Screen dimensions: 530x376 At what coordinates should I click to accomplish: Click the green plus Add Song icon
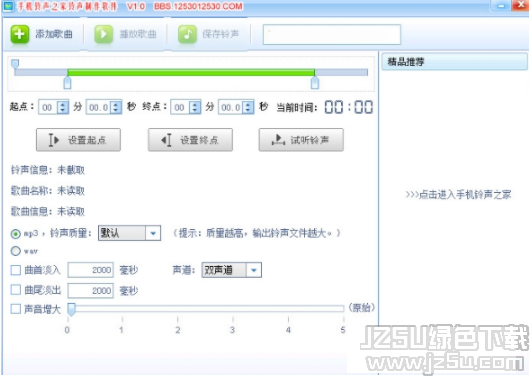(19, 34)
